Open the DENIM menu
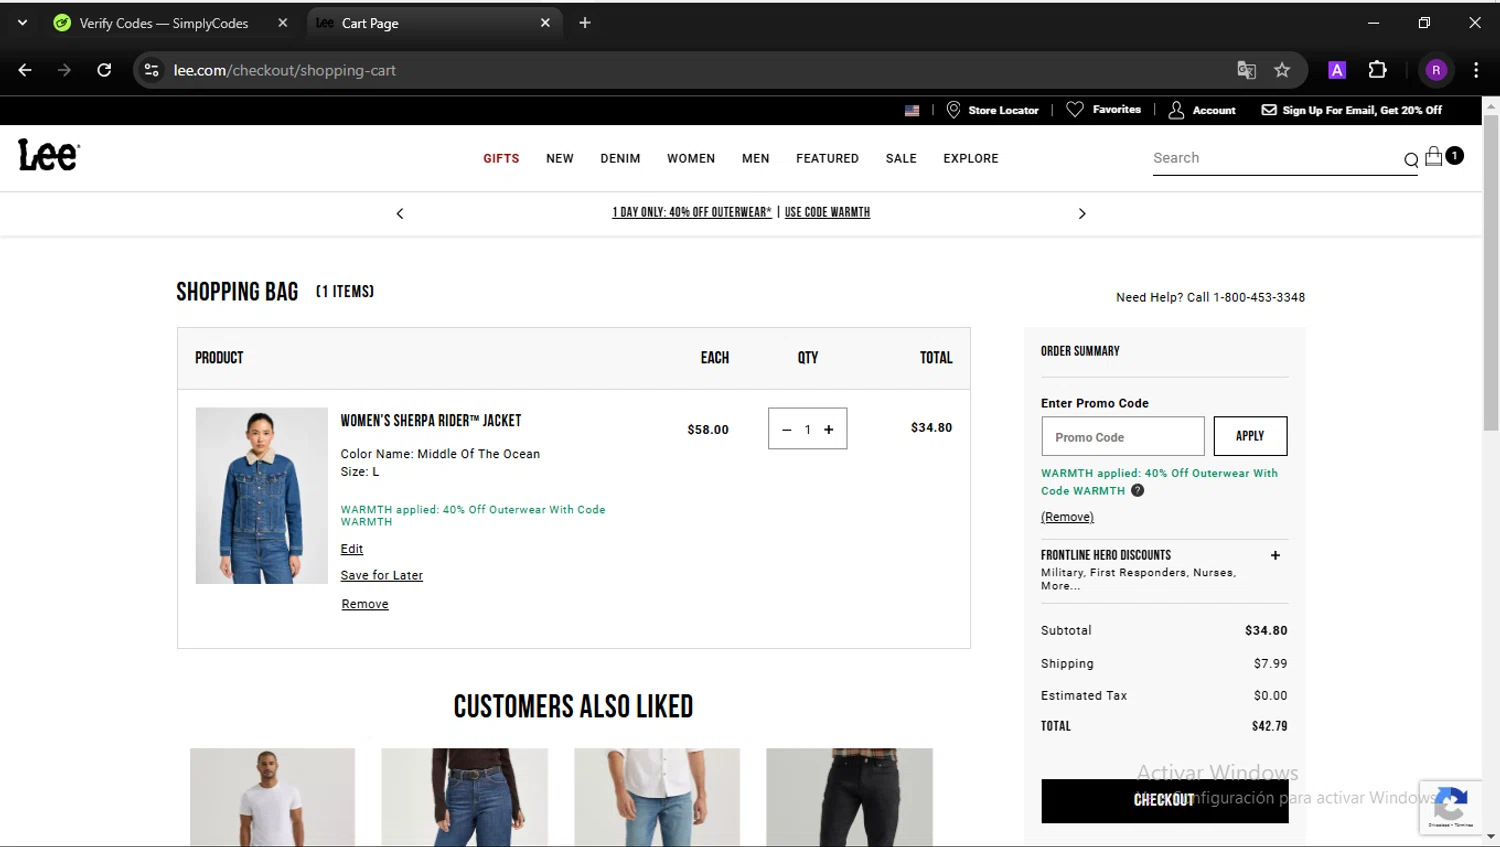 click(620, 158)
